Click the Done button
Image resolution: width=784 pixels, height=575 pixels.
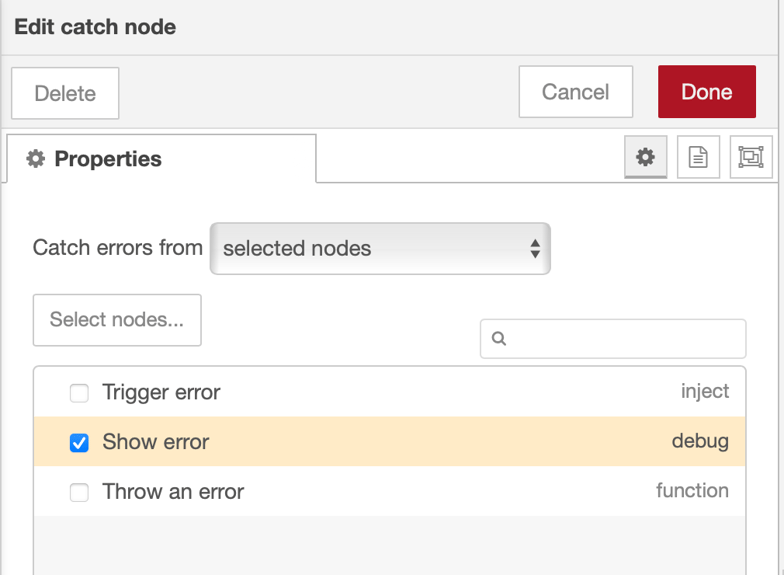tap(706, 92)
